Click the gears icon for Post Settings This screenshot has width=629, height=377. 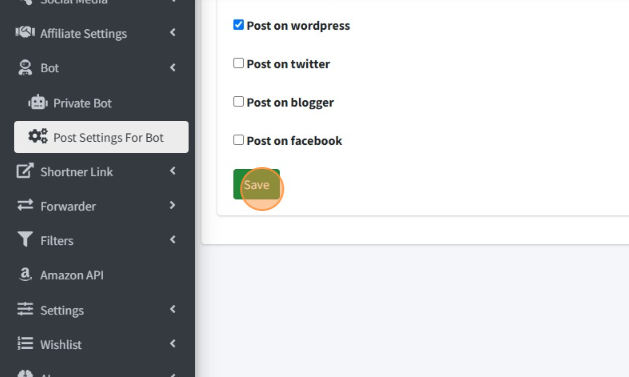(38, 136)
